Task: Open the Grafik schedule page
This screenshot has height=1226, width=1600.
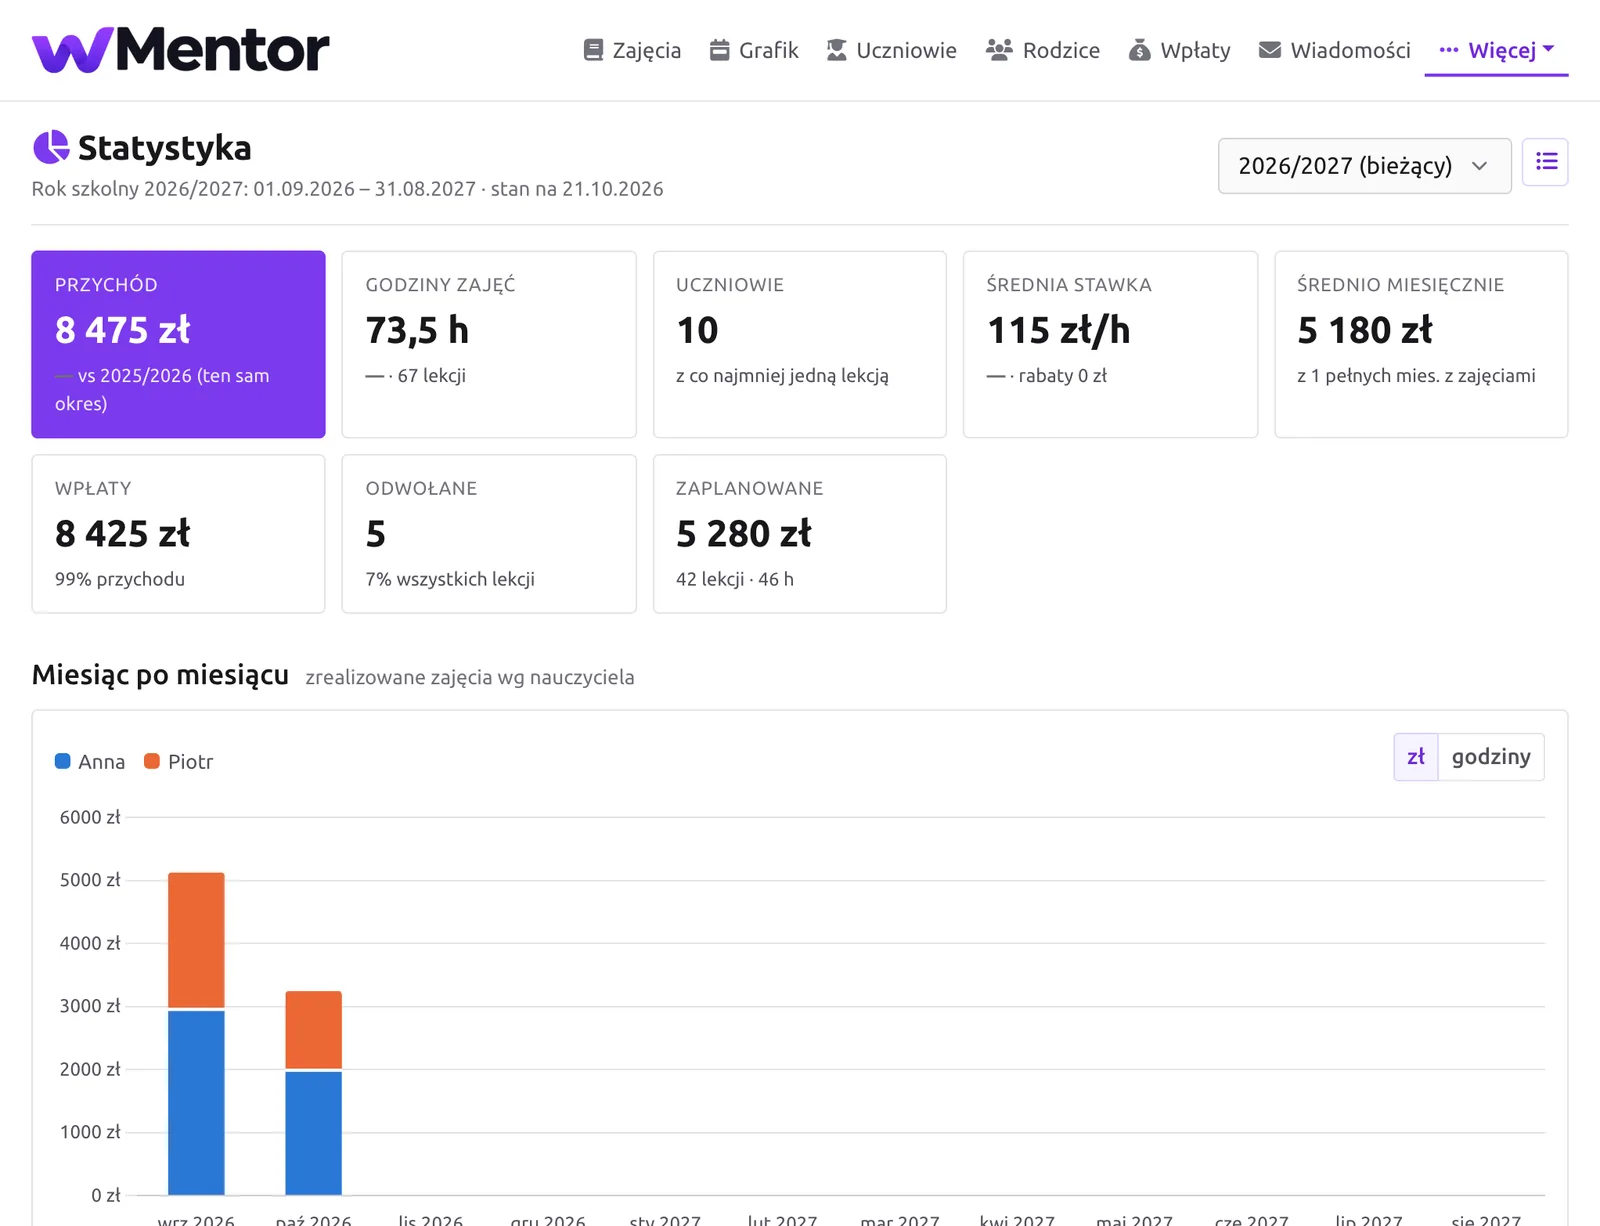Action: [x=754, y=50]
